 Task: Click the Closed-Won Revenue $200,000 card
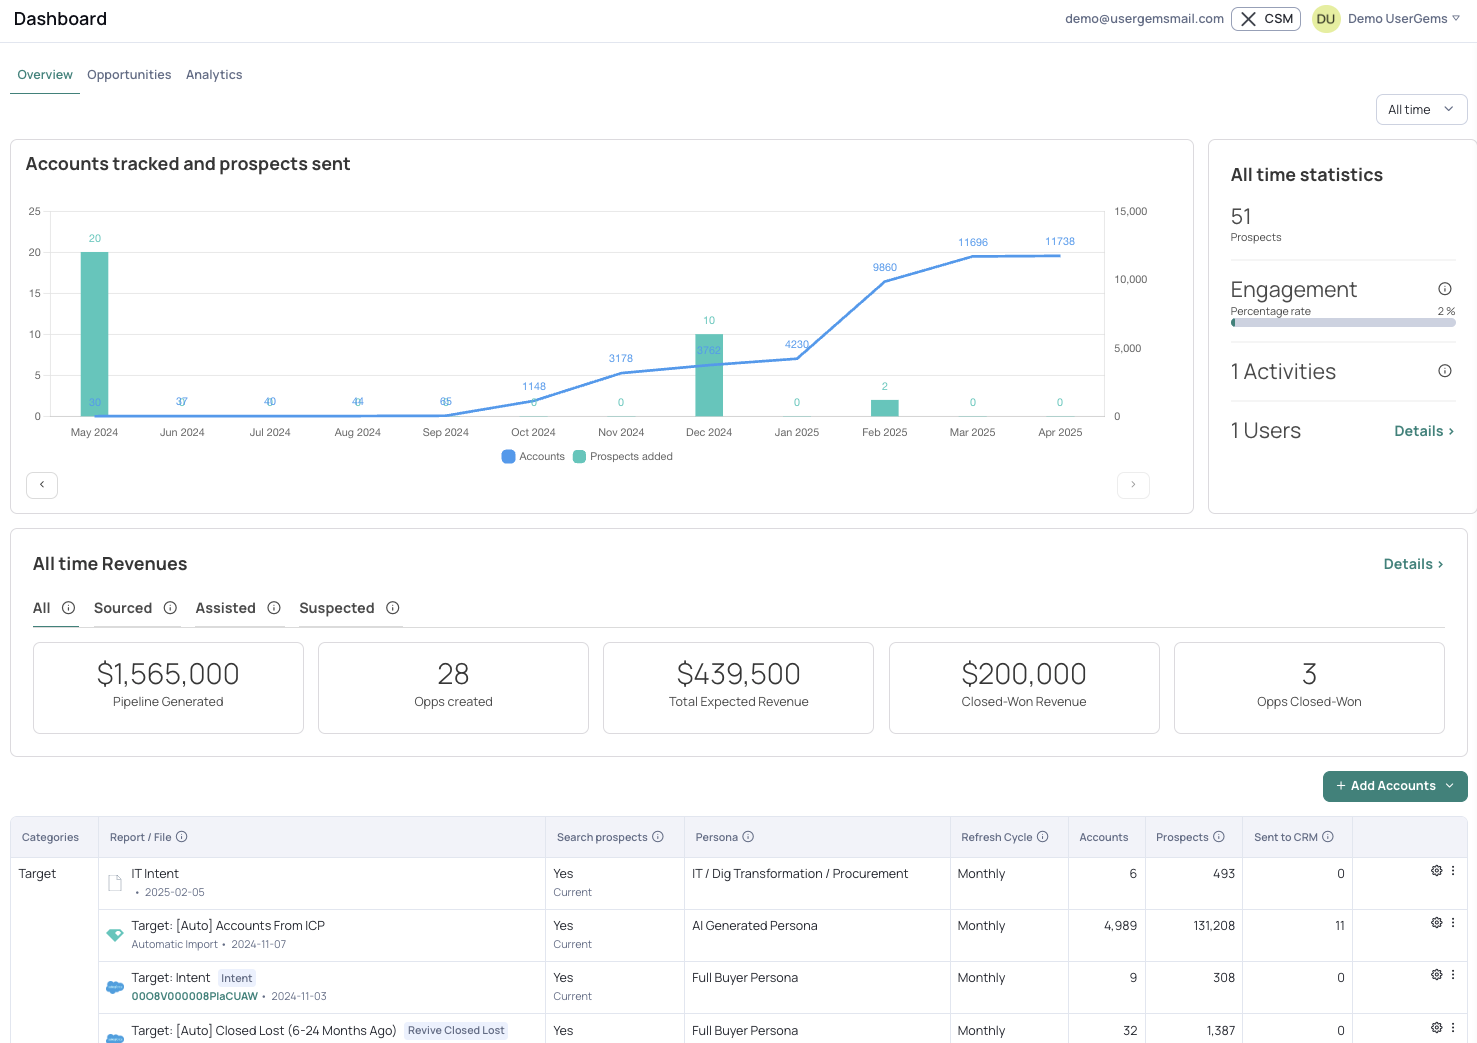(x=1024, y=688)
